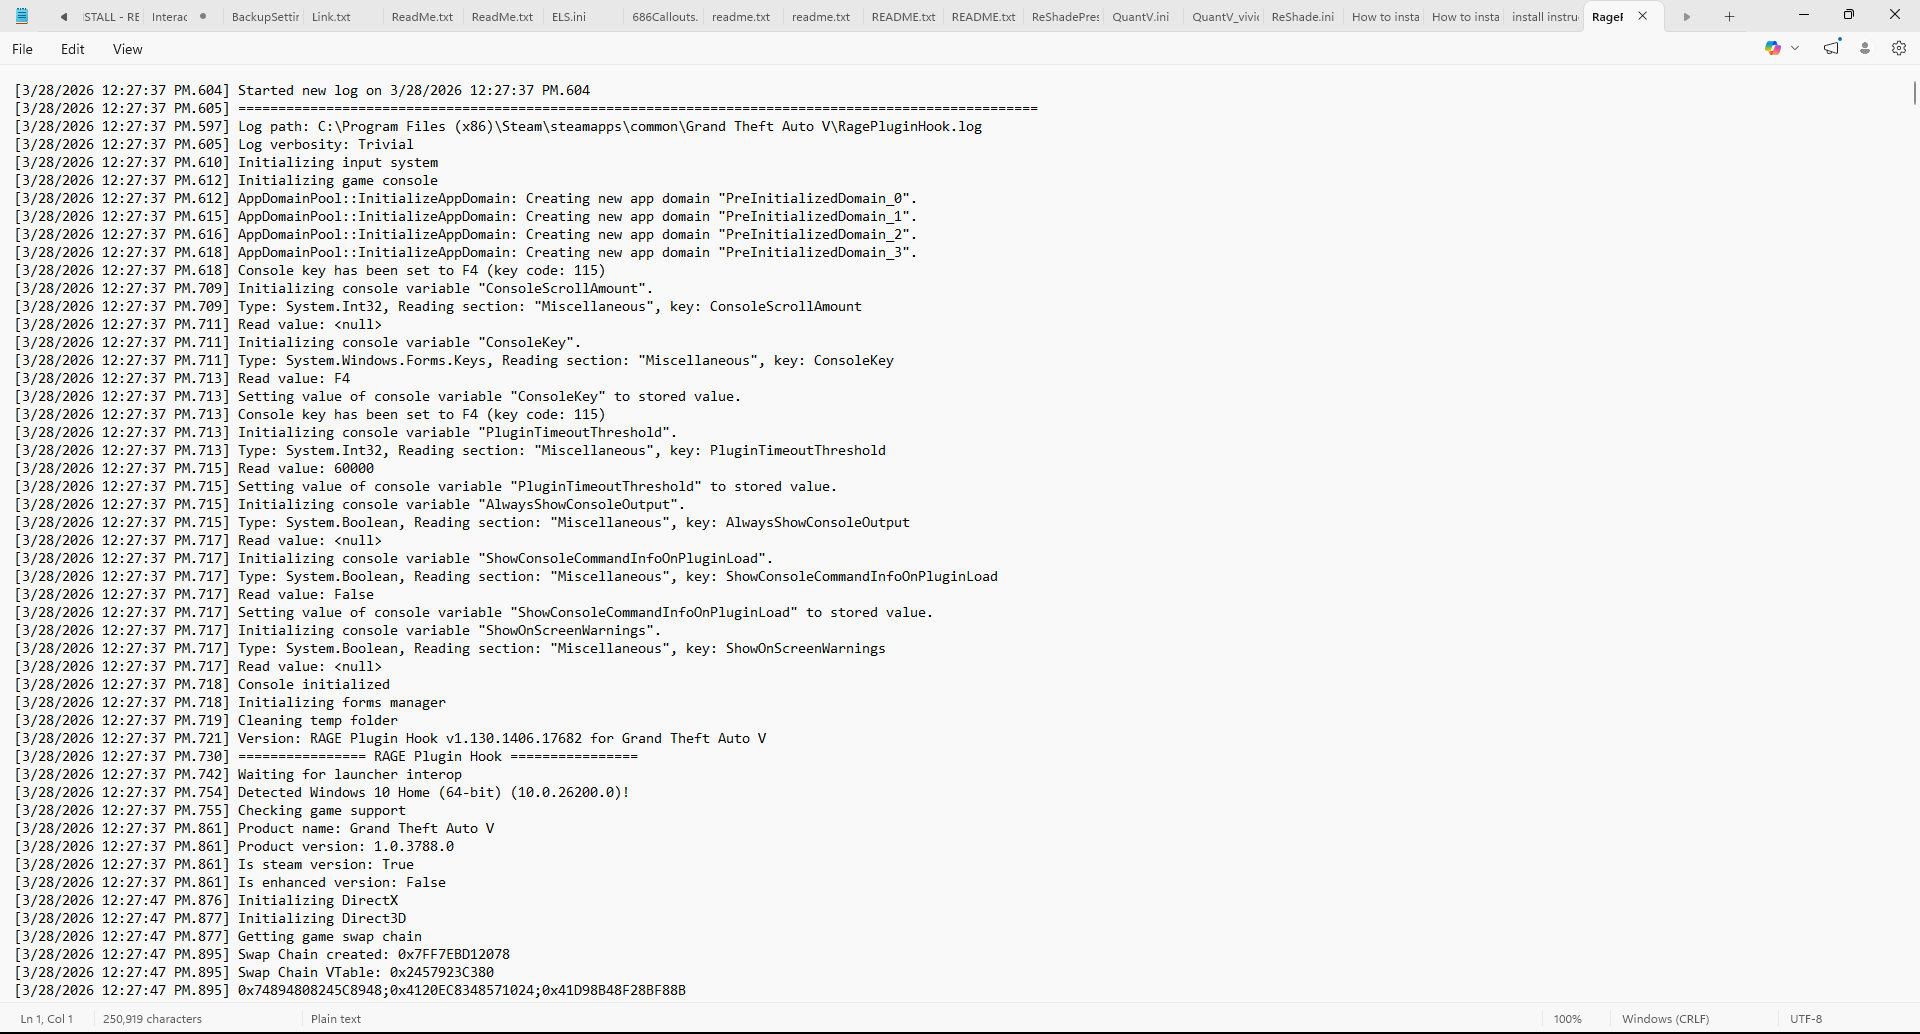Open the File menu

[22, 49]
